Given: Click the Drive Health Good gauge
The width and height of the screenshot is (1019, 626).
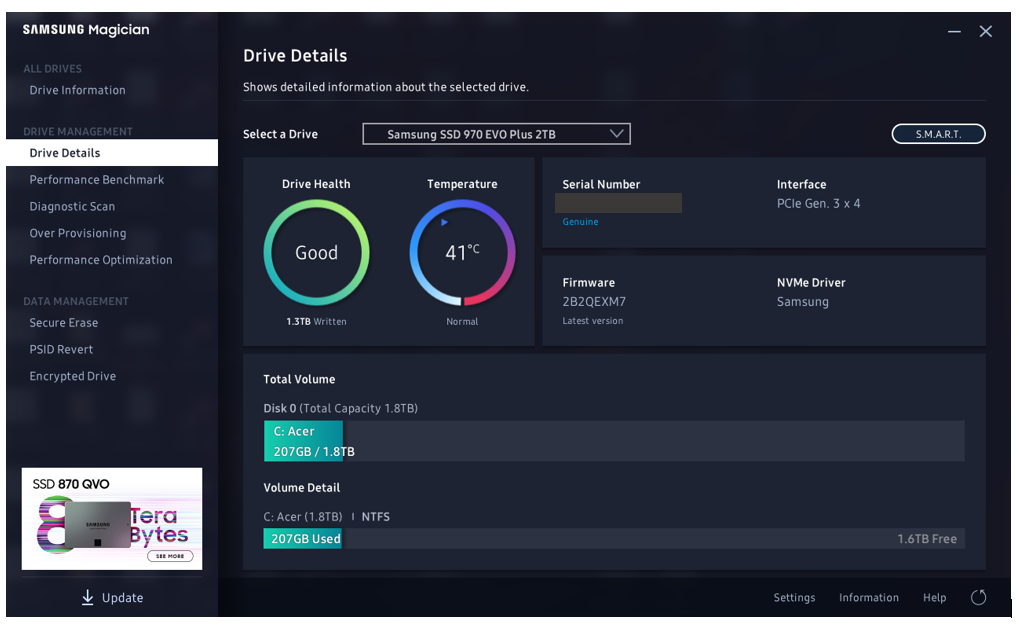Looking at the screenshot, I should [x=316, y=252].
